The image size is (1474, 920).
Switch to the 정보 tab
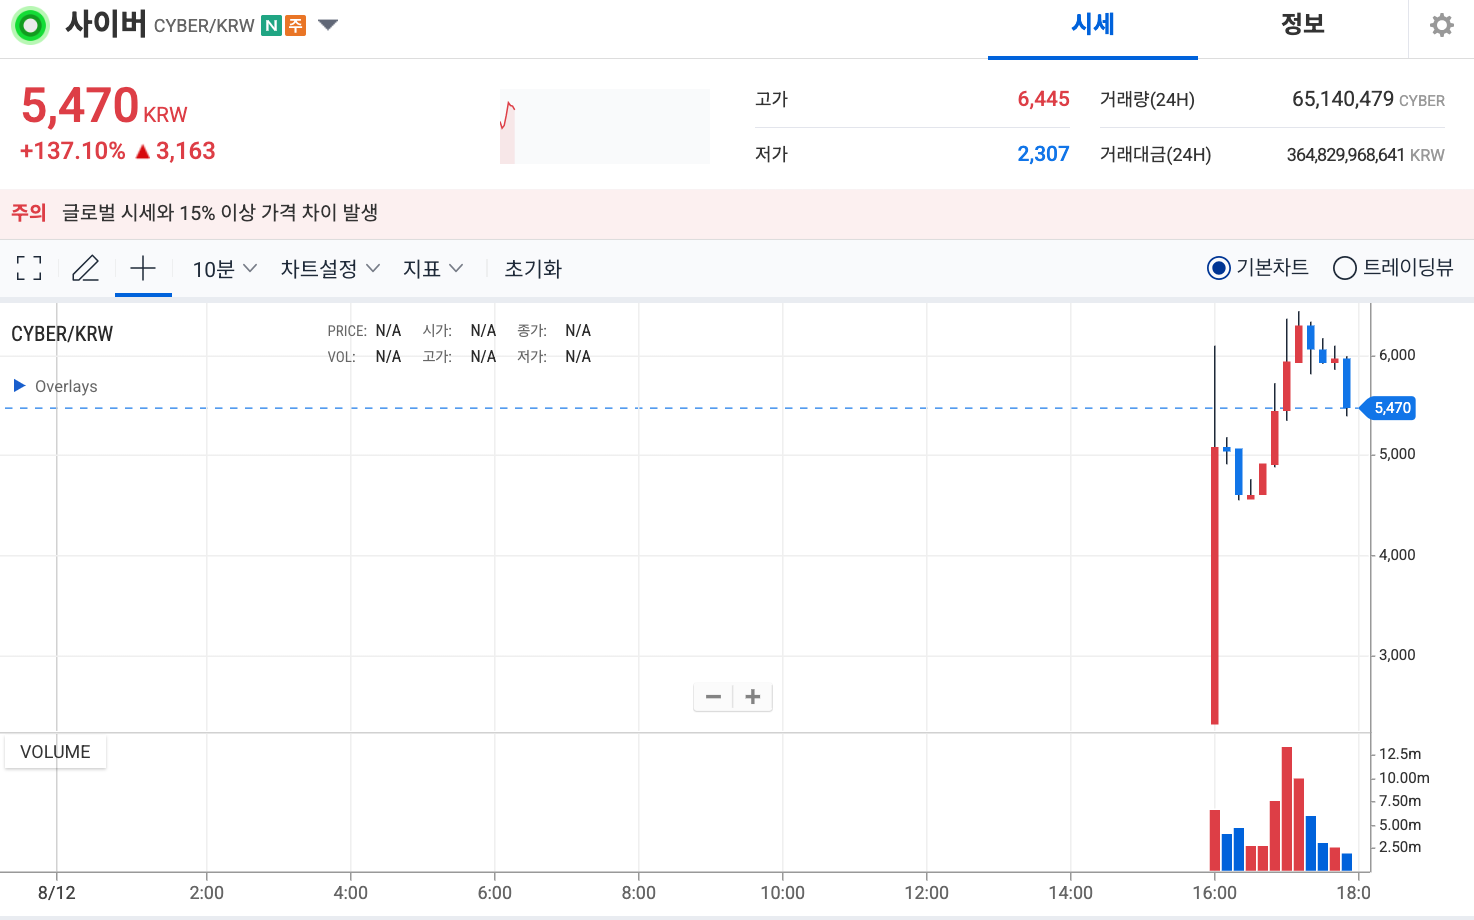click(x=1302, y=25)
